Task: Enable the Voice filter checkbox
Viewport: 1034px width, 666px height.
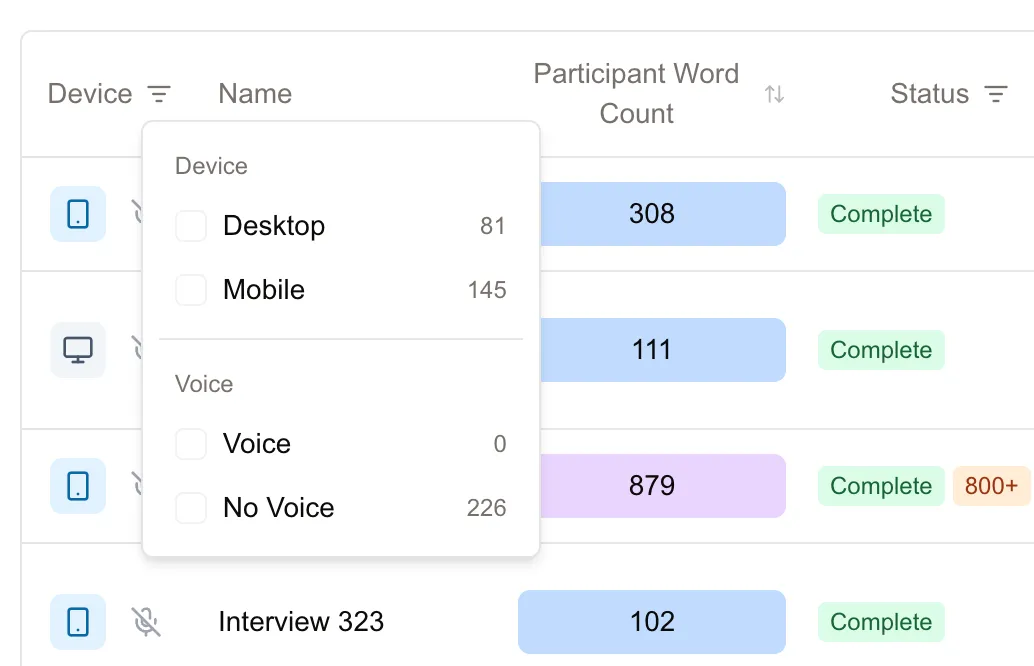Action: pos(191,444)
